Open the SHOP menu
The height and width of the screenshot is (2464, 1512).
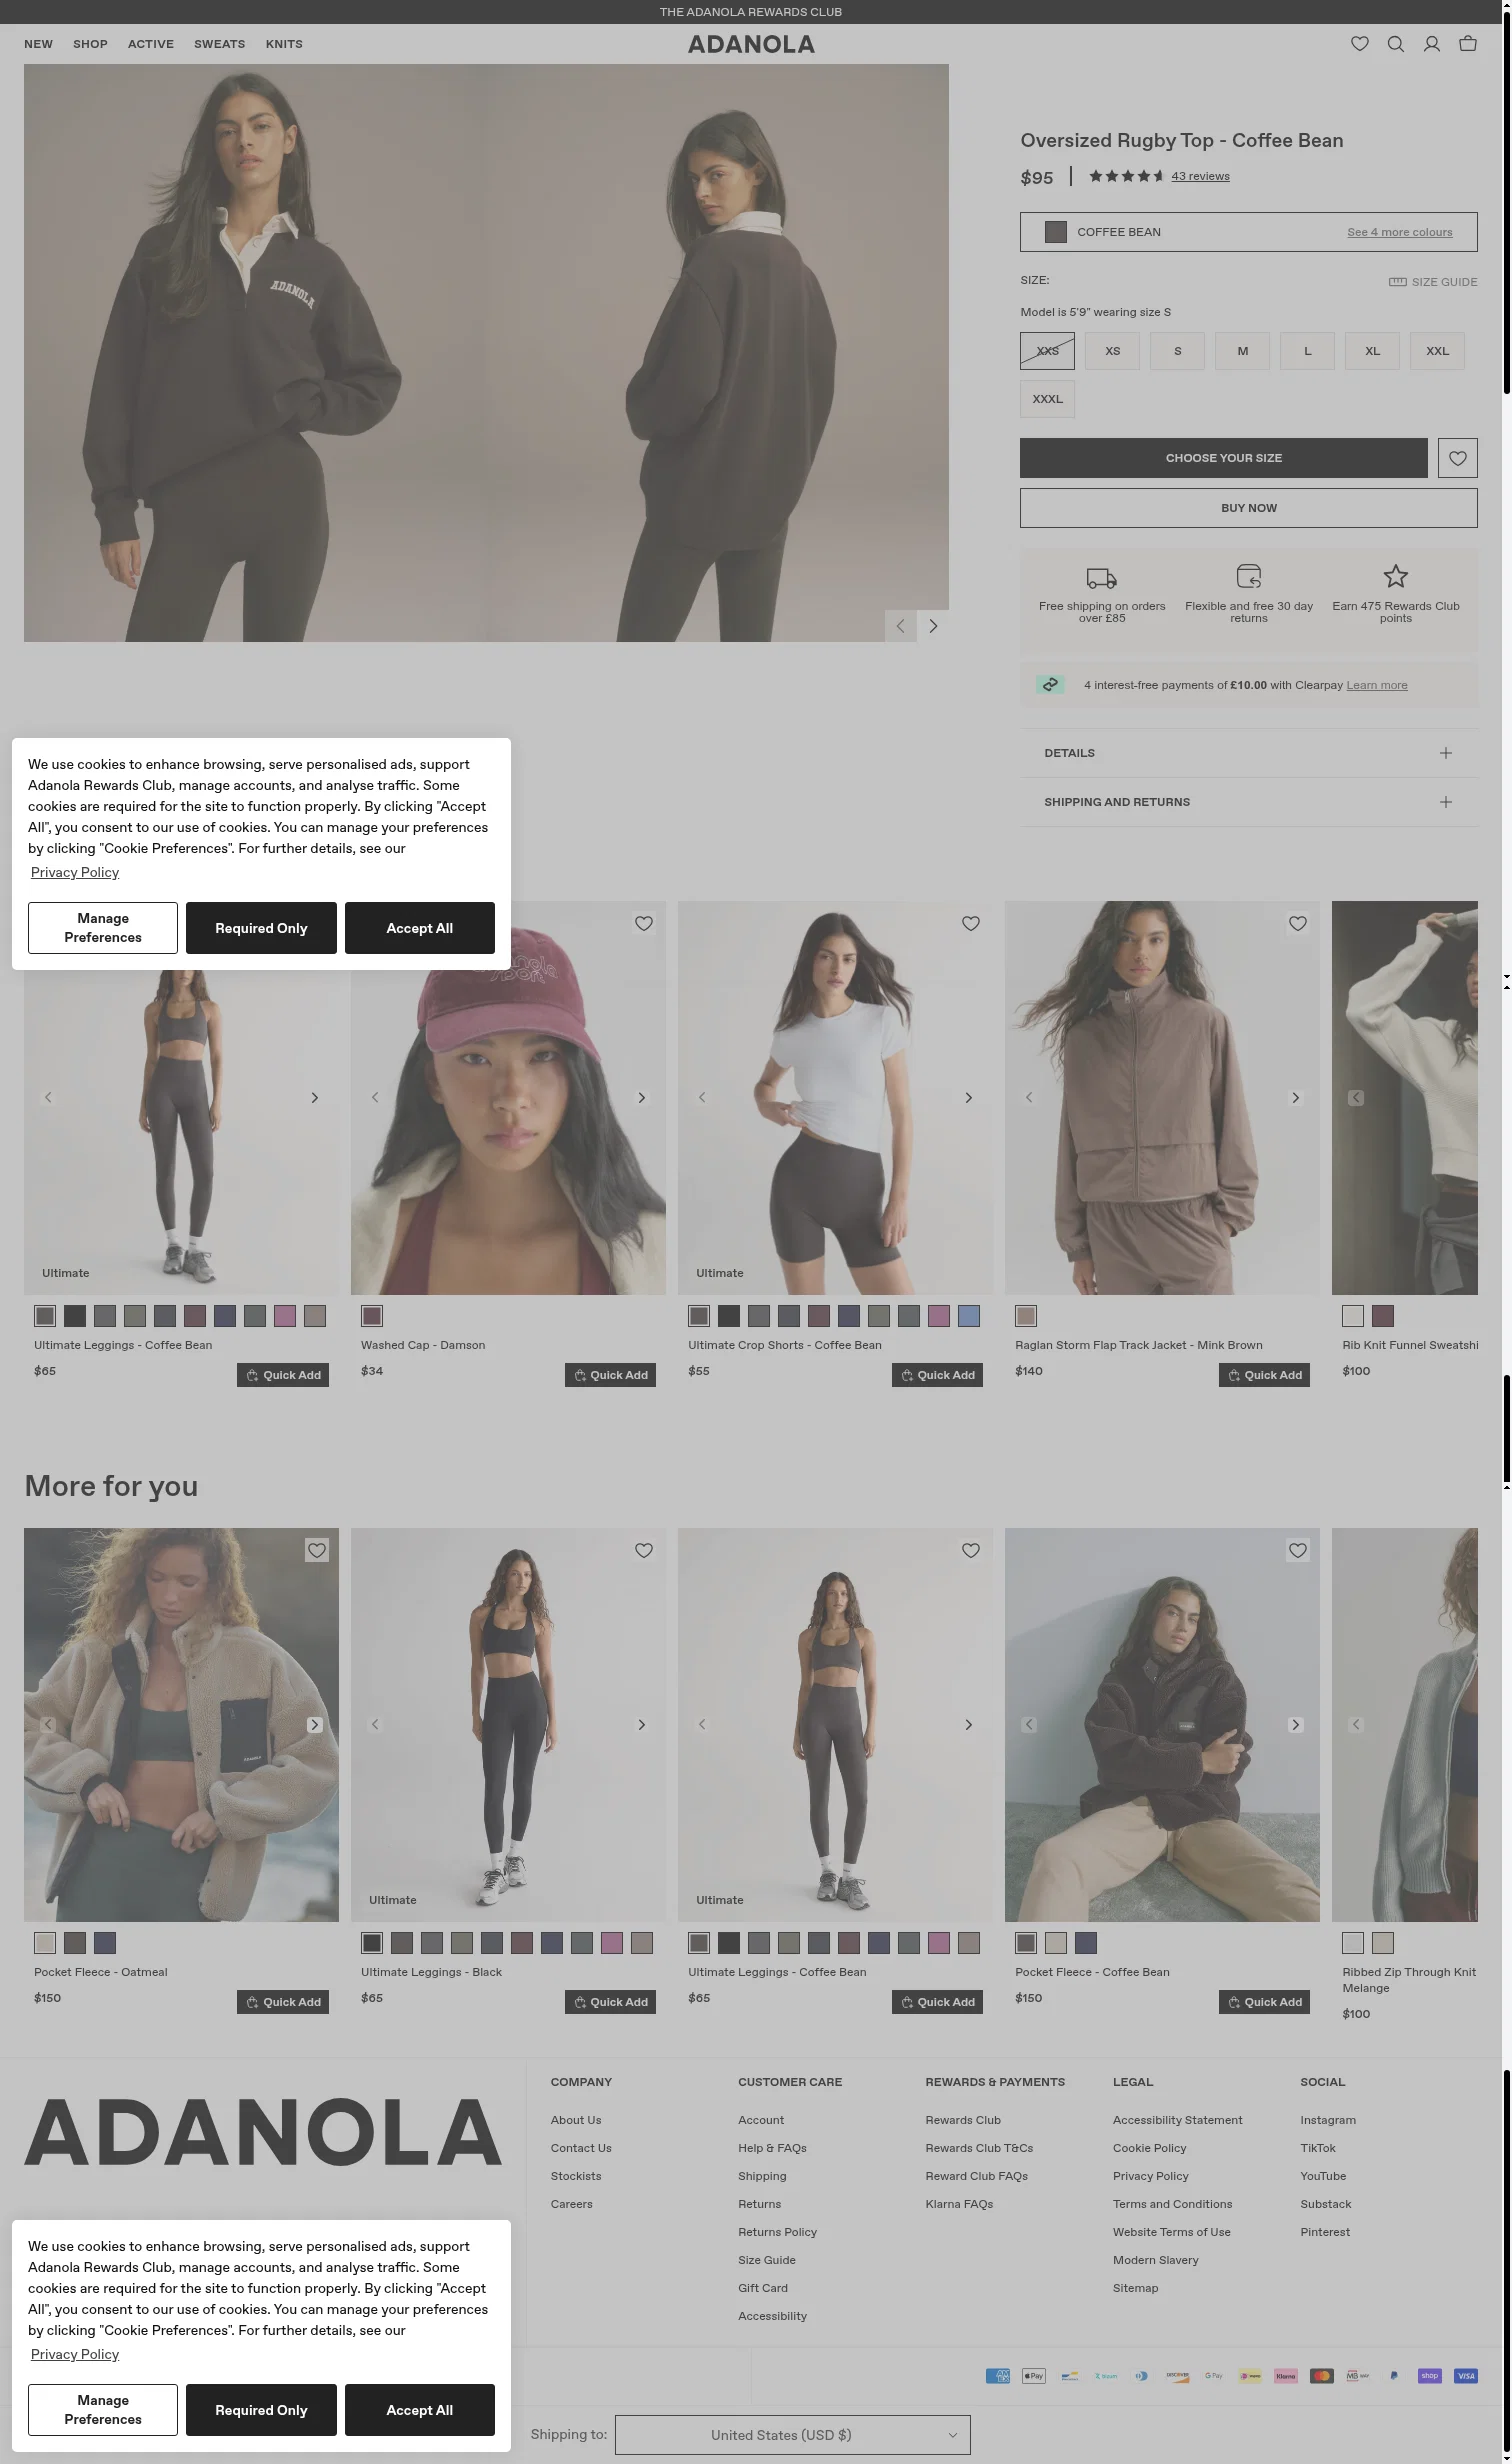(x=90, y=44)
